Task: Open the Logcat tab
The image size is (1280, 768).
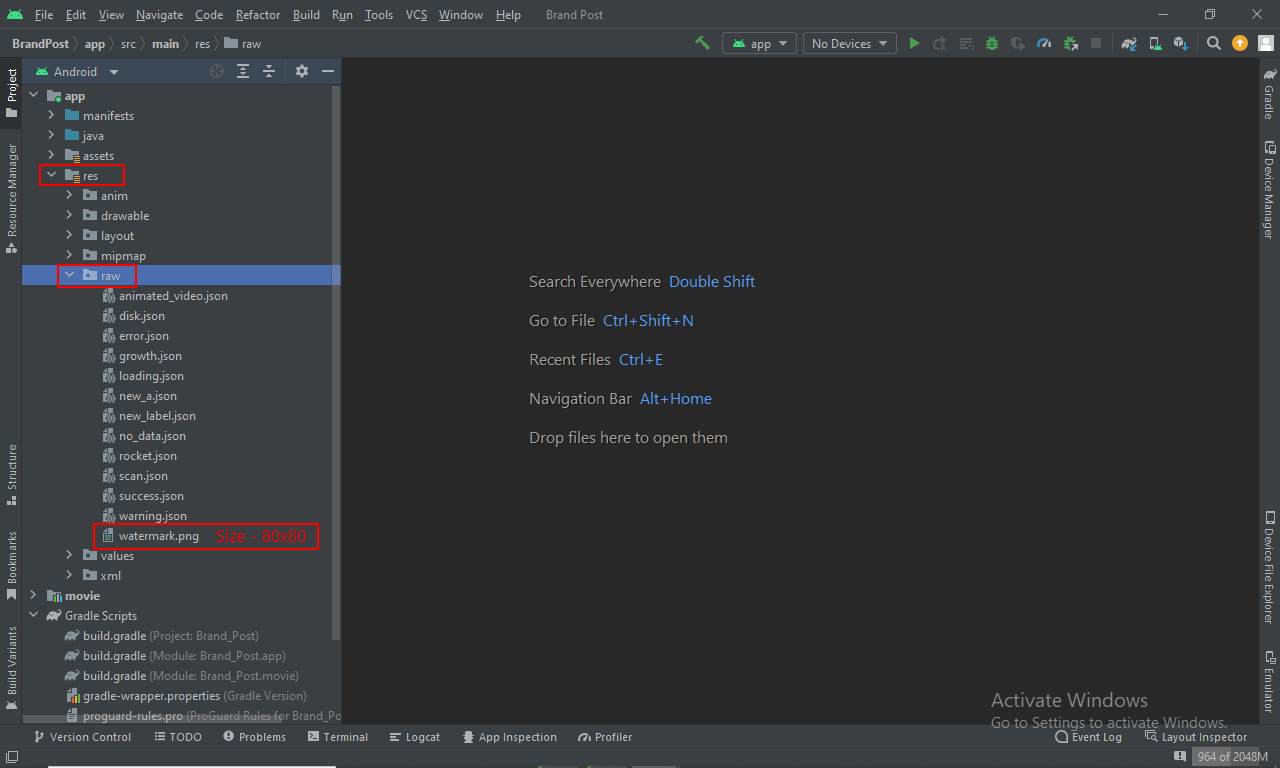Action: pos(414,737)
